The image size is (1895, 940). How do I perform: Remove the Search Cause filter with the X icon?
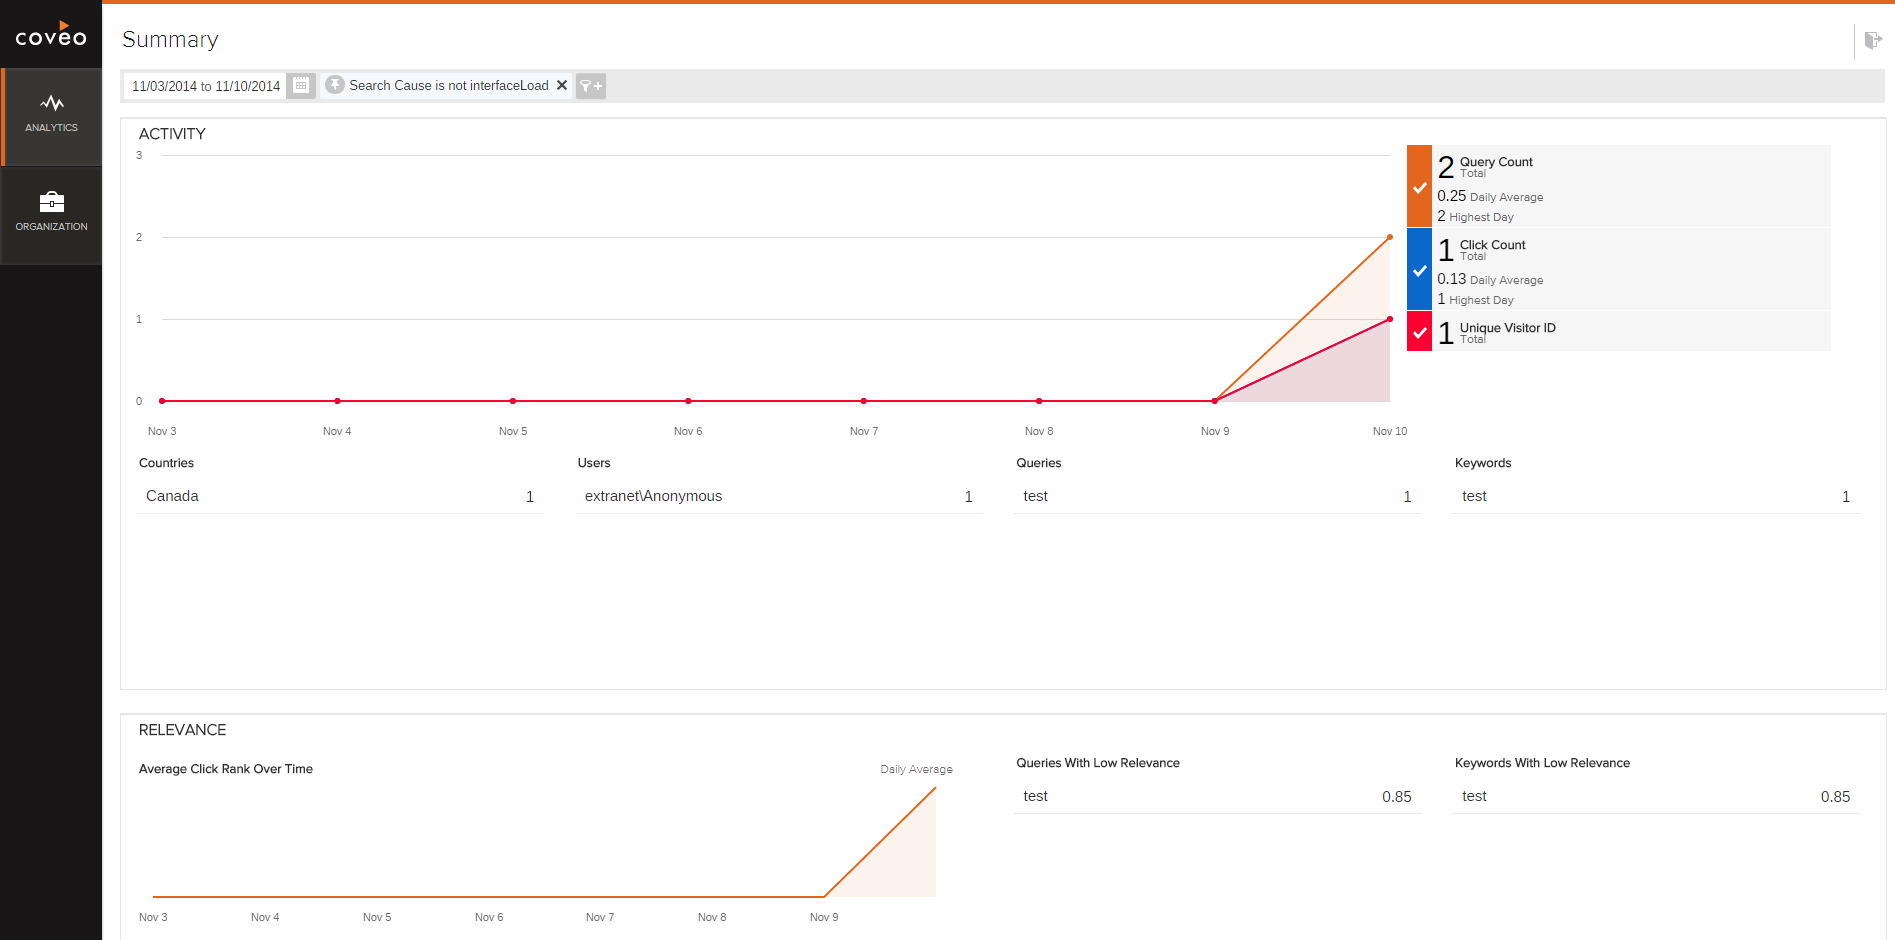(x=562, y=85)
